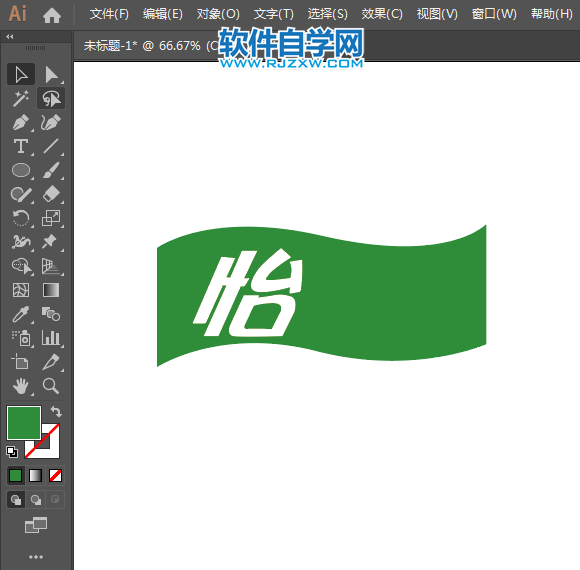The width and height of the screenshot is (580, 570).
Task: Open the 文件(F) menu
Action: tap(109, 14)
